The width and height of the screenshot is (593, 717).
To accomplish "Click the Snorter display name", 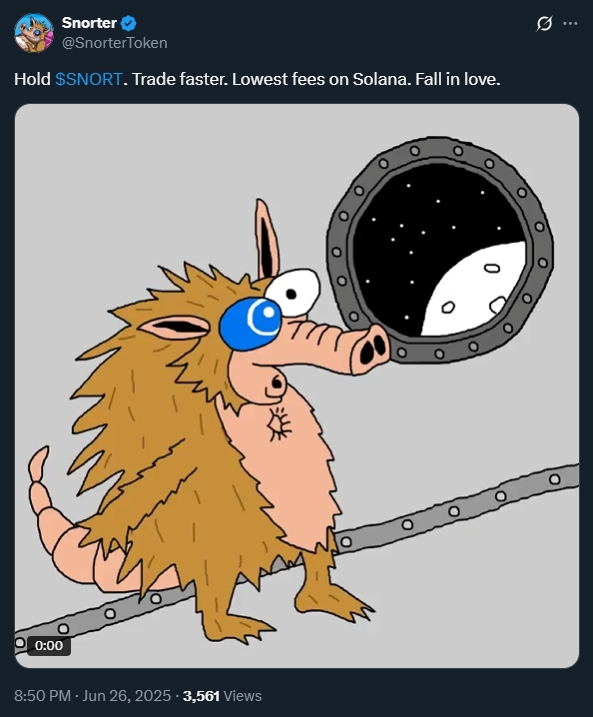I will pos(89,22).
